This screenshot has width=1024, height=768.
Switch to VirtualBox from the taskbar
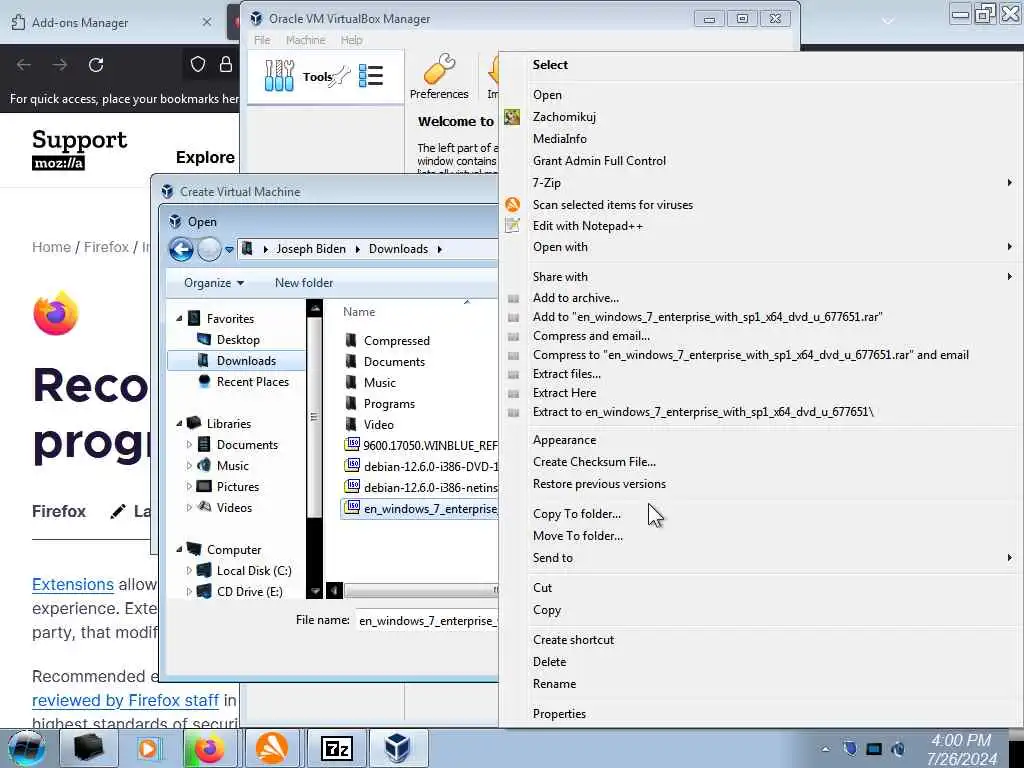(398, 748)
